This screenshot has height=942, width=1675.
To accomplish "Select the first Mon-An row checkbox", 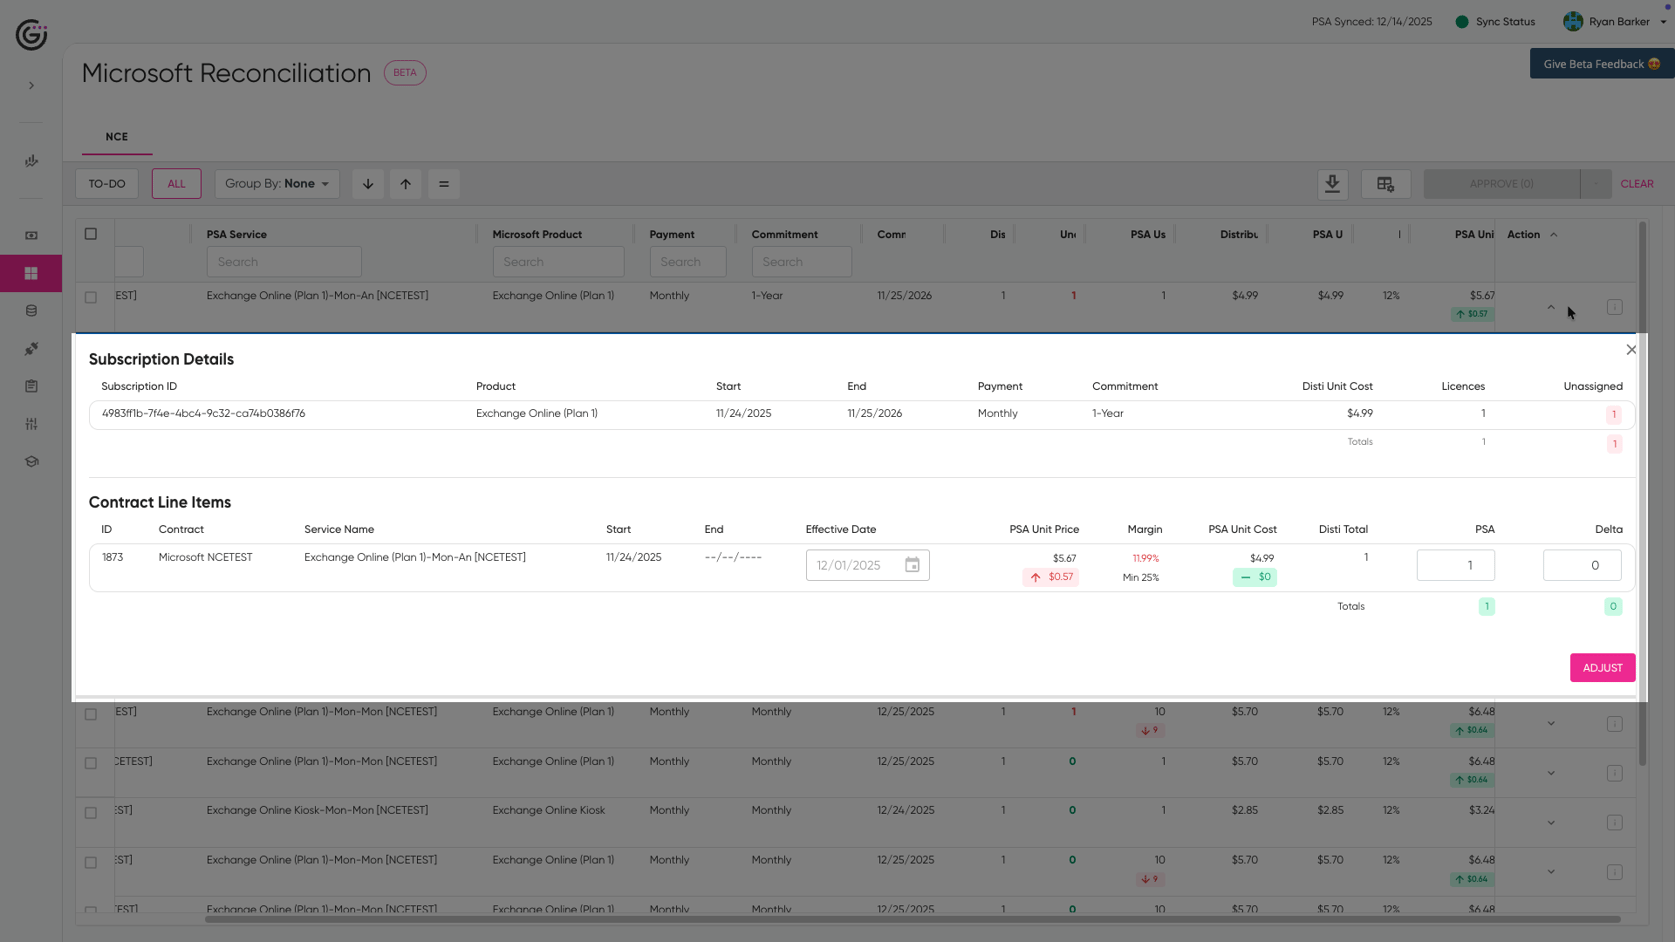I will point(91,298).
